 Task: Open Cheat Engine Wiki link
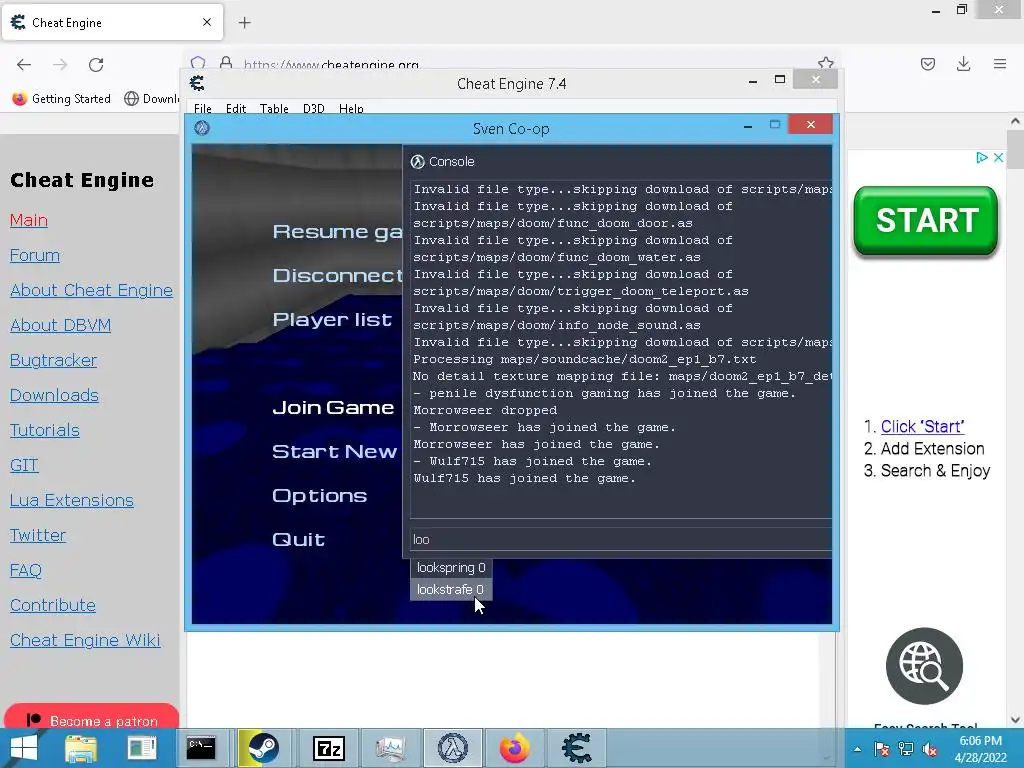(x=85, y=640)
